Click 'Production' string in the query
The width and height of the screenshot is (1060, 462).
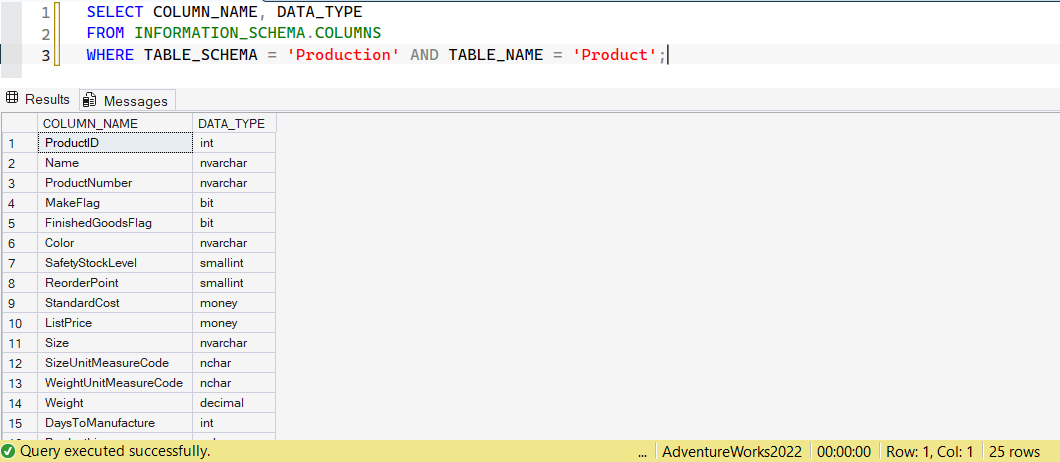(343, 55)
